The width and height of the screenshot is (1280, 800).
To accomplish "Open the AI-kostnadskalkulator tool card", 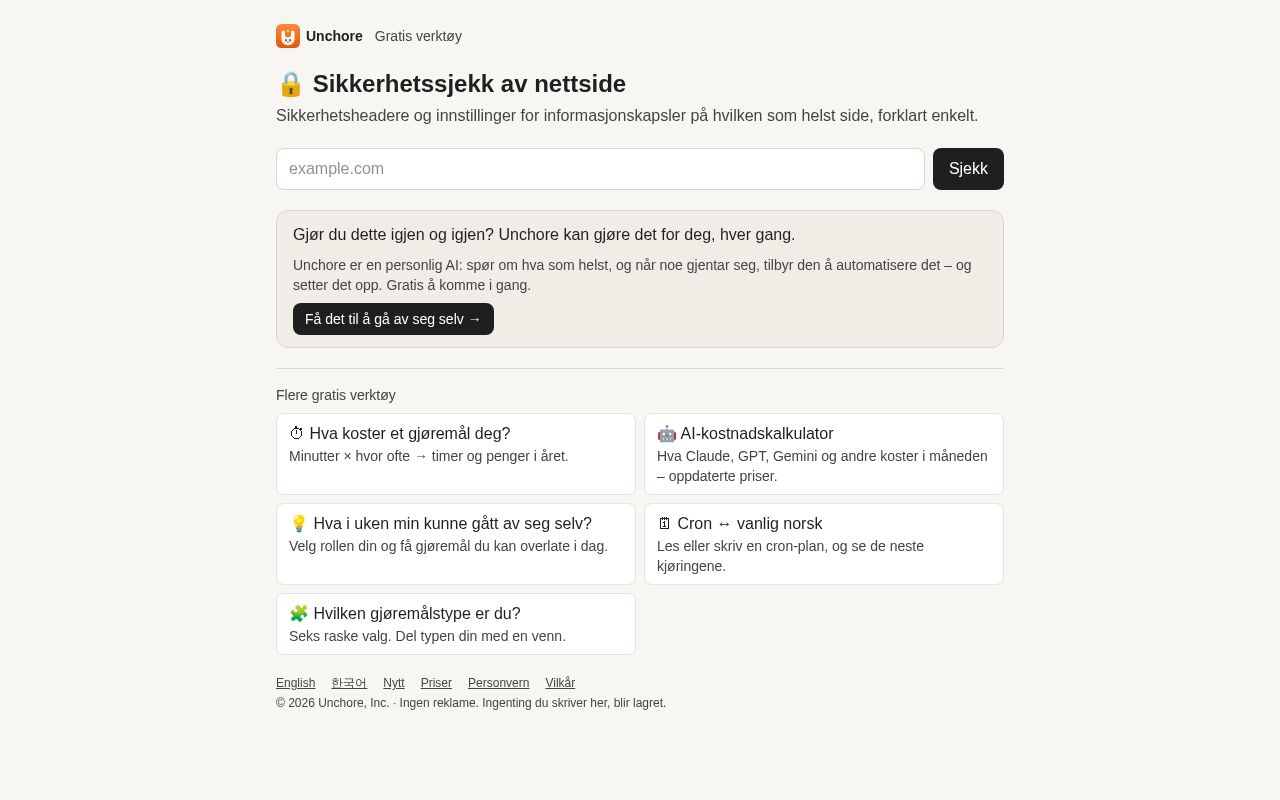I will (824, 454).
